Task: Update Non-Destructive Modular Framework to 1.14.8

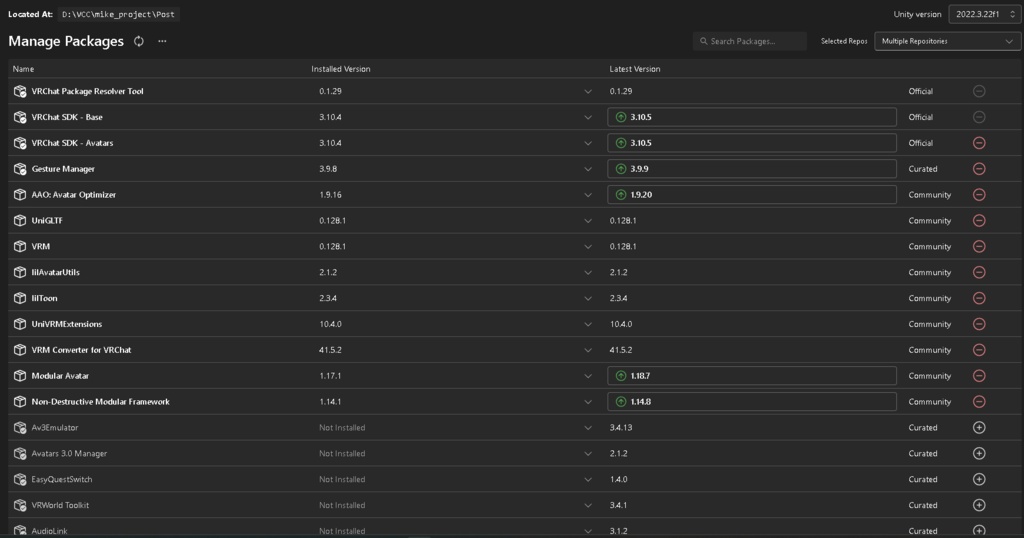Action: tap(752, 402)
